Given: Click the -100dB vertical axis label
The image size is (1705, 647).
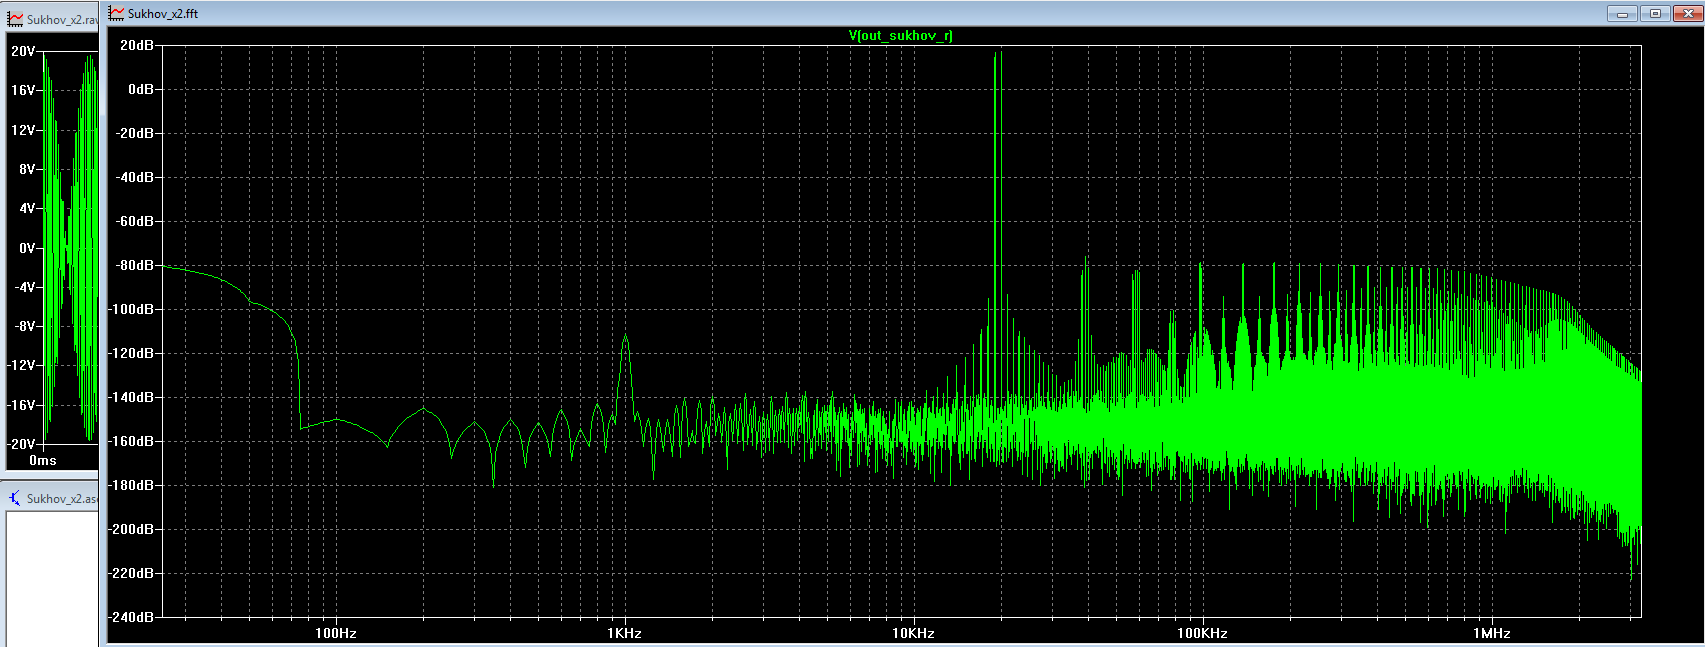Looking at the screenshot, I should [131, 309].
